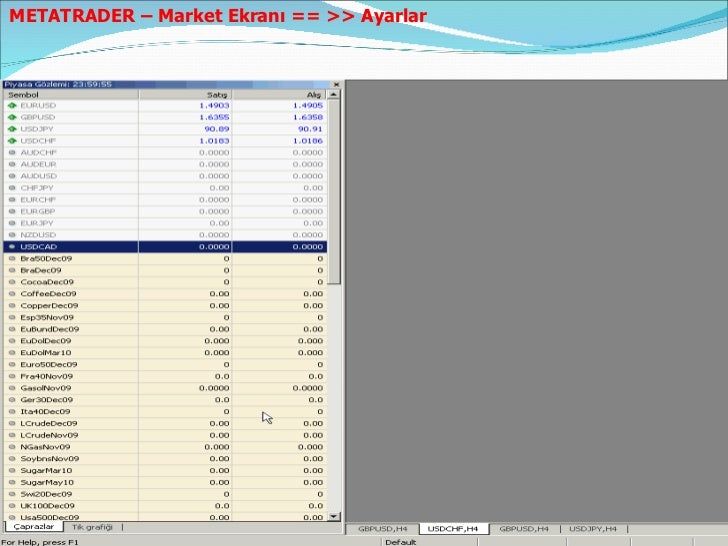This screenshot has width=728, height=546.
Task: Click the symbol icon beside CoffeeDec09
Action: point(12,294)
